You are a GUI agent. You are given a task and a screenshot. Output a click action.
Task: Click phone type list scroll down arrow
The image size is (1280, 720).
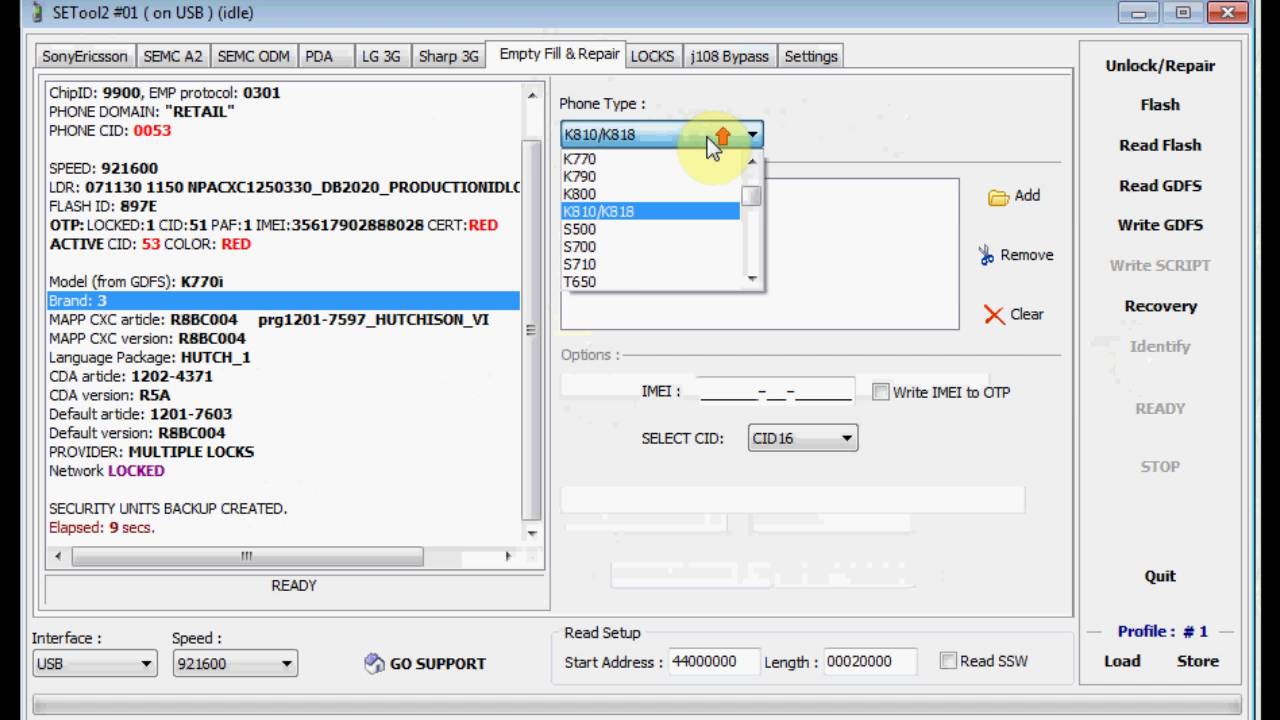[x=752, y=279]
